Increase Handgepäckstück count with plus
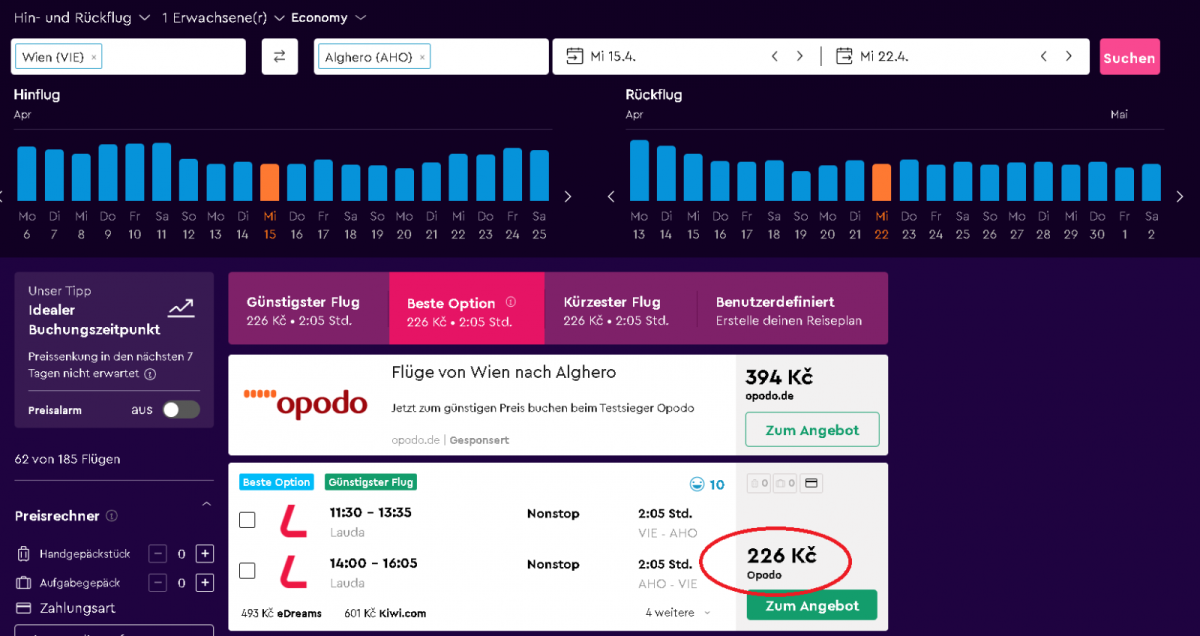Viewport: 1200px width, 636px height. (204, 554)
